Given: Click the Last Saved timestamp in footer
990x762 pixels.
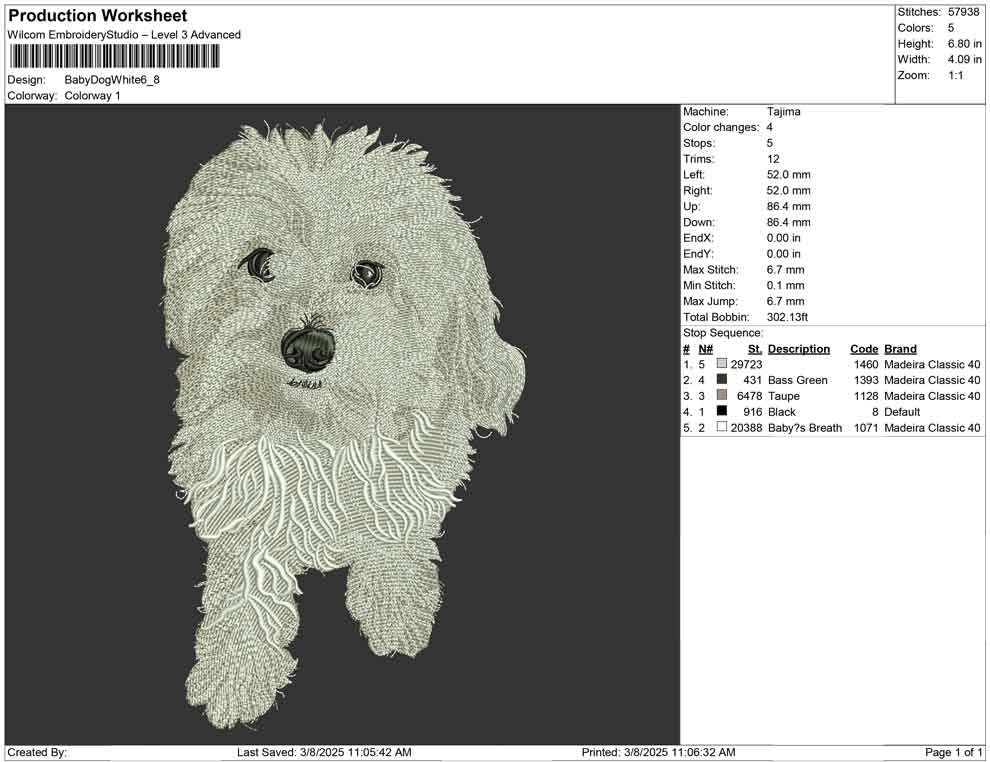Looking at the screenshot, I should 324,752.
